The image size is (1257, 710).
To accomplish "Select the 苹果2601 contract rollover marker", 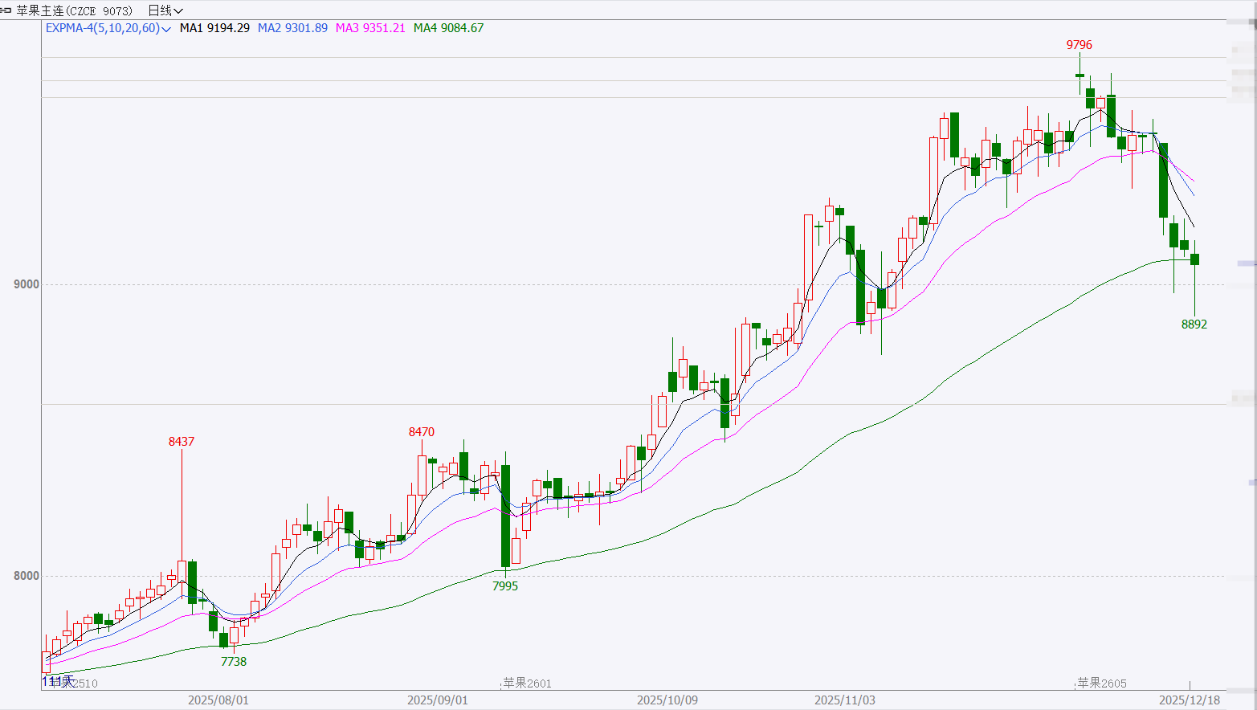I will [x=527, y=683].
